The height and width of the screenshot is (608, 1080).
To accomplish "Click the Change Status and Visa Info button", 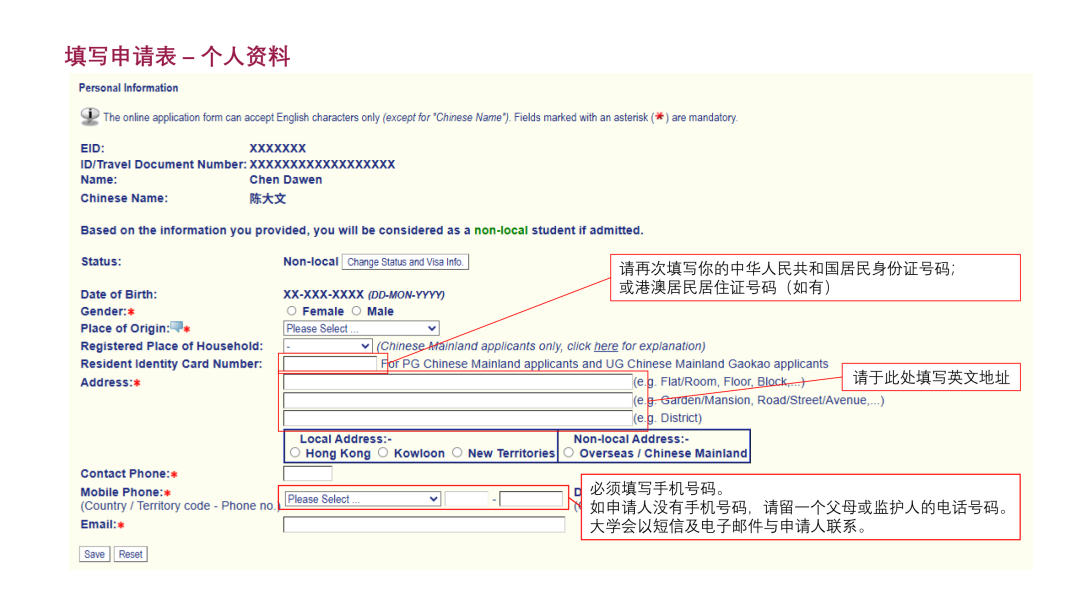I will click(x=405, y=262).
